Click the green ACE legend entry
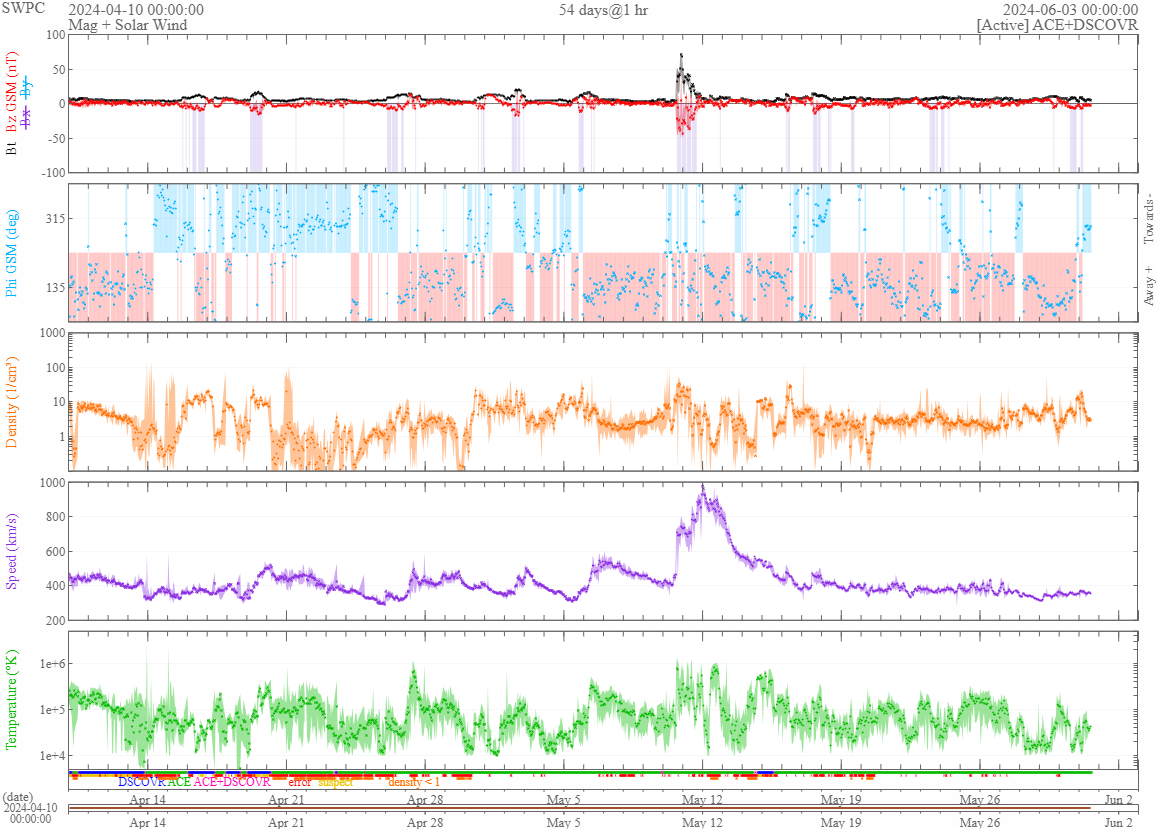 coord(179,782)
